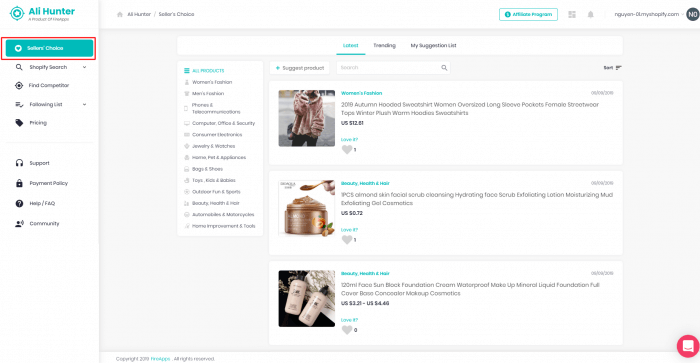Click the home icon in the breadcrumb

point(120,14)
